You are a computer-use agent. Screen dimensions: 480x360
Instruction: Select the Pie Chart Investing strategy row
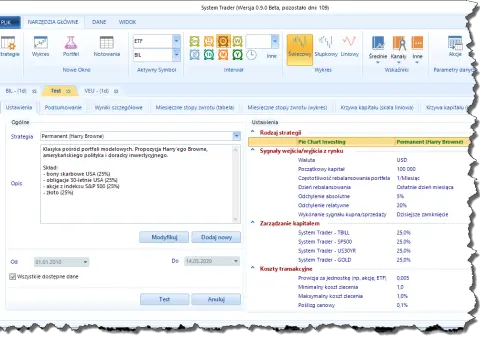pyautogui.click(x=359, y=142)
